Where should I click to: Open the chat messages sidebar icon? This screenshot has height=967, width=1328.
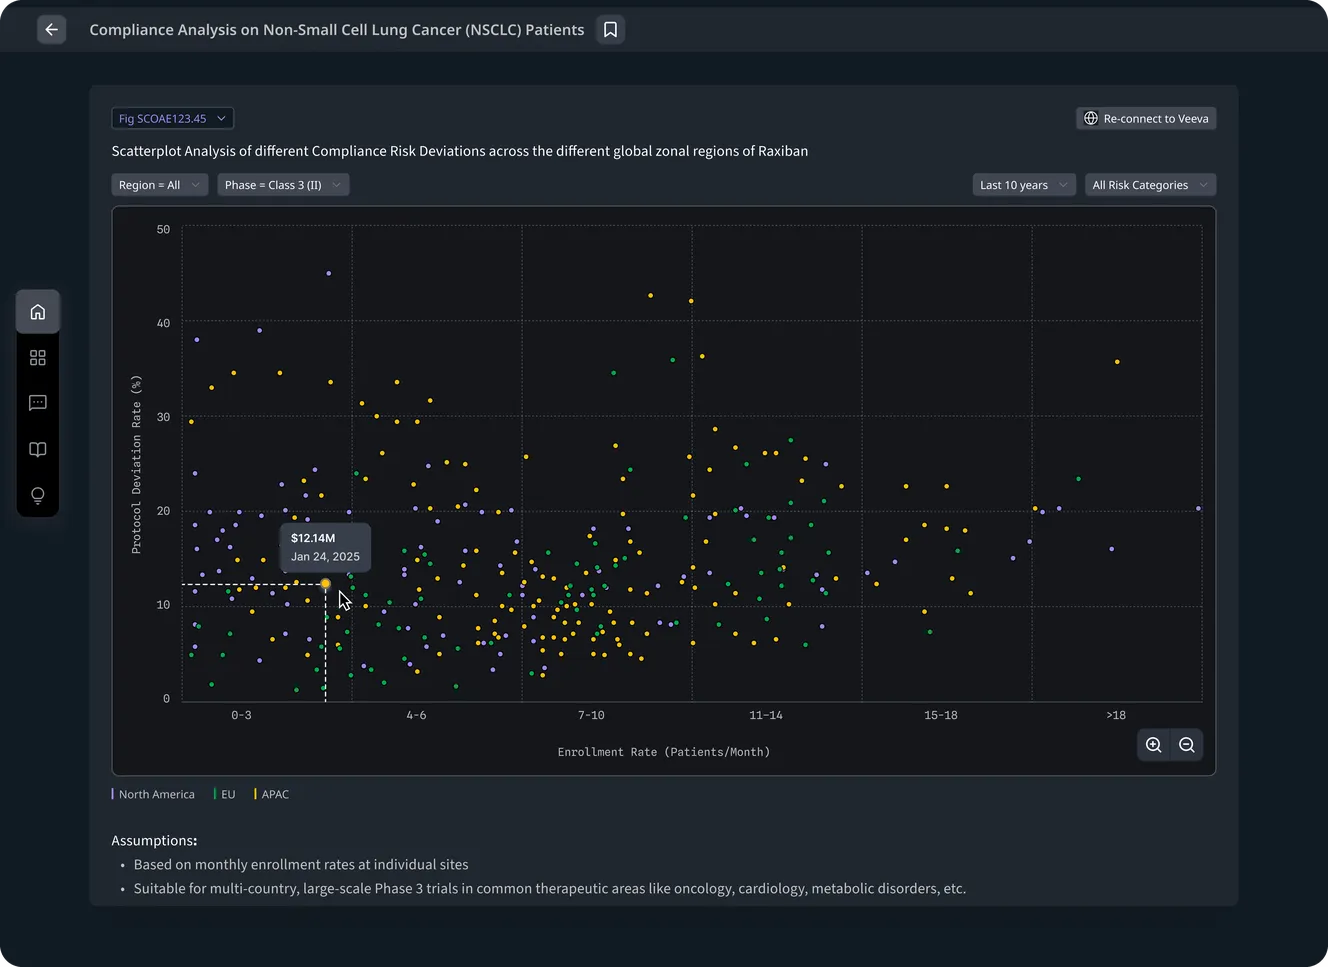click(x=38, y=403)
